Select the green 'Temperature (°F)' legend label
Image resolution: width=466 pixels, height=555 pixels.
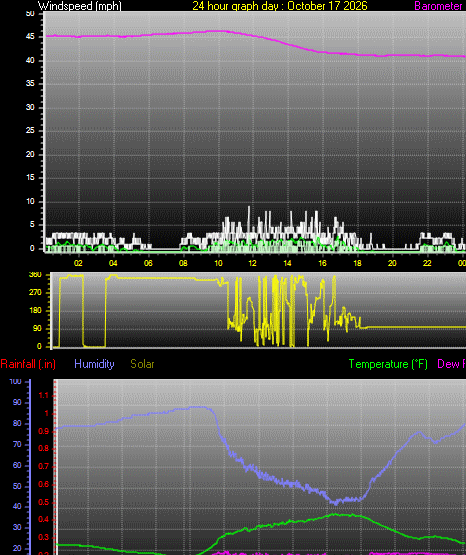click(388, 364)
